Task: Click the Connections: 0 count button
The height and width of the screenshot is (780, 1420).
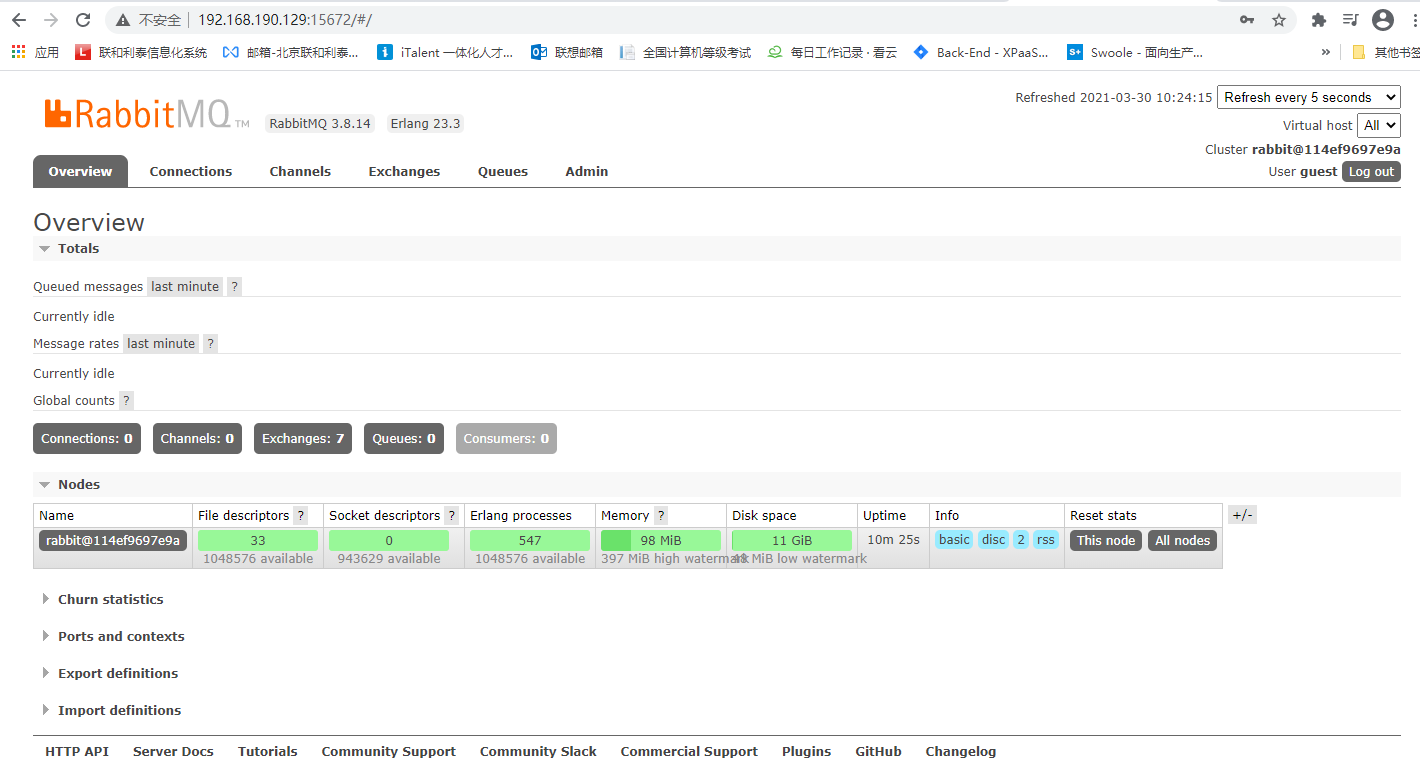Action: 87,439
